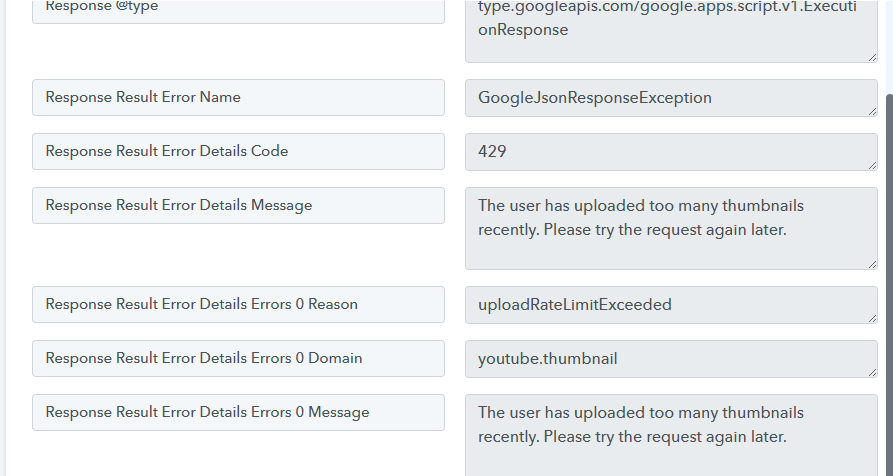Select the Errors 0 Message label field
Screen dimensions: 893x476
[x=238, y=413]
